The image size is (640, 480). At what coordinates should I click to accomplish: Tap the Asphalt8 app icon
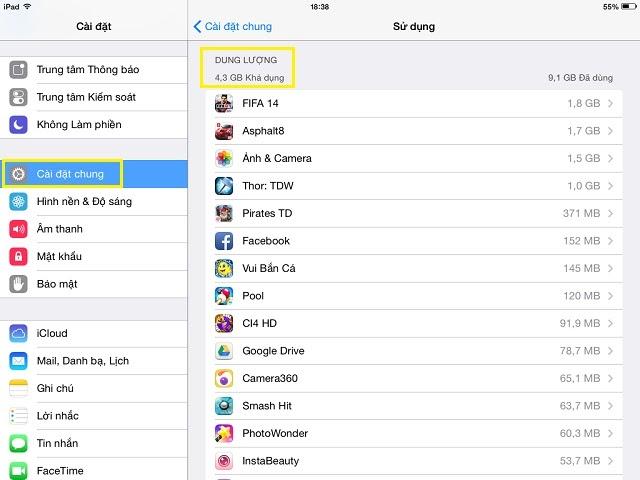point(224,131)
